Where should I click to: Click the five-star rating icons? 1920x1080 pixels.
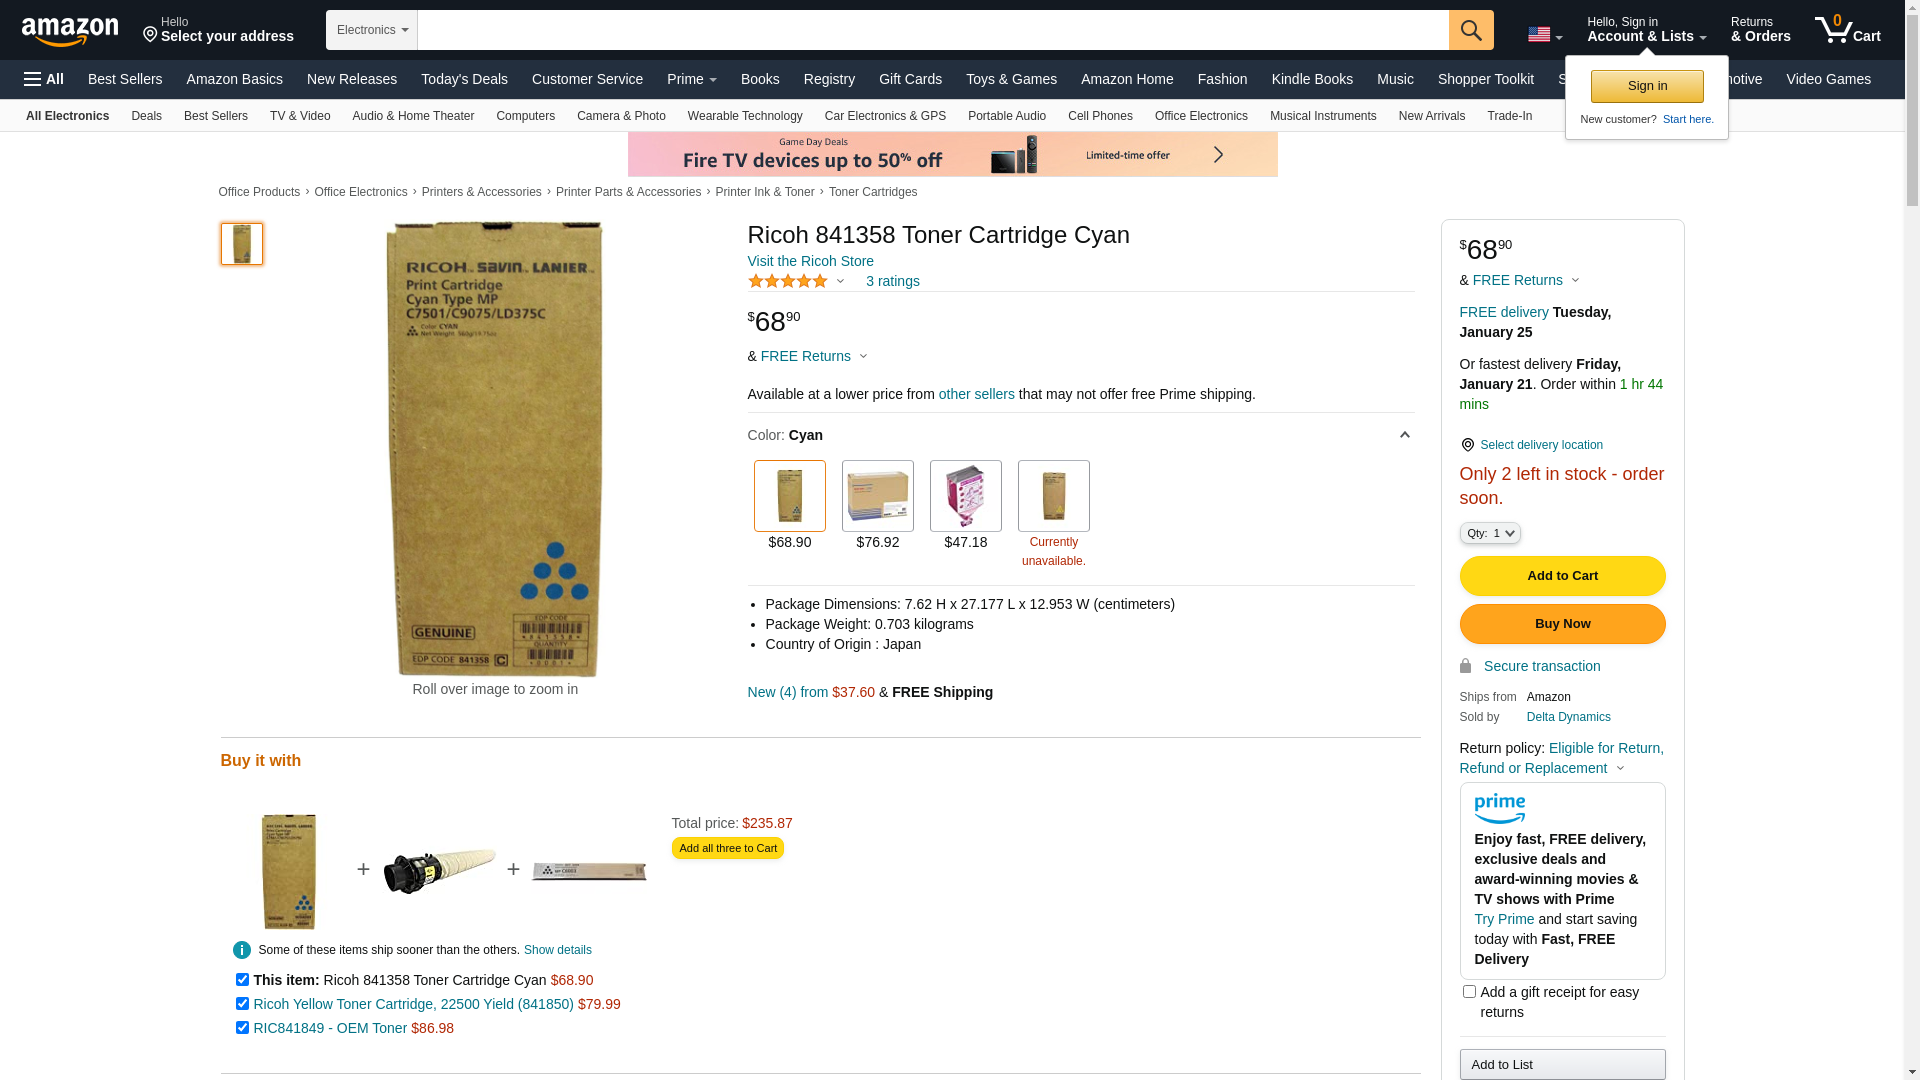click(788, 281)
